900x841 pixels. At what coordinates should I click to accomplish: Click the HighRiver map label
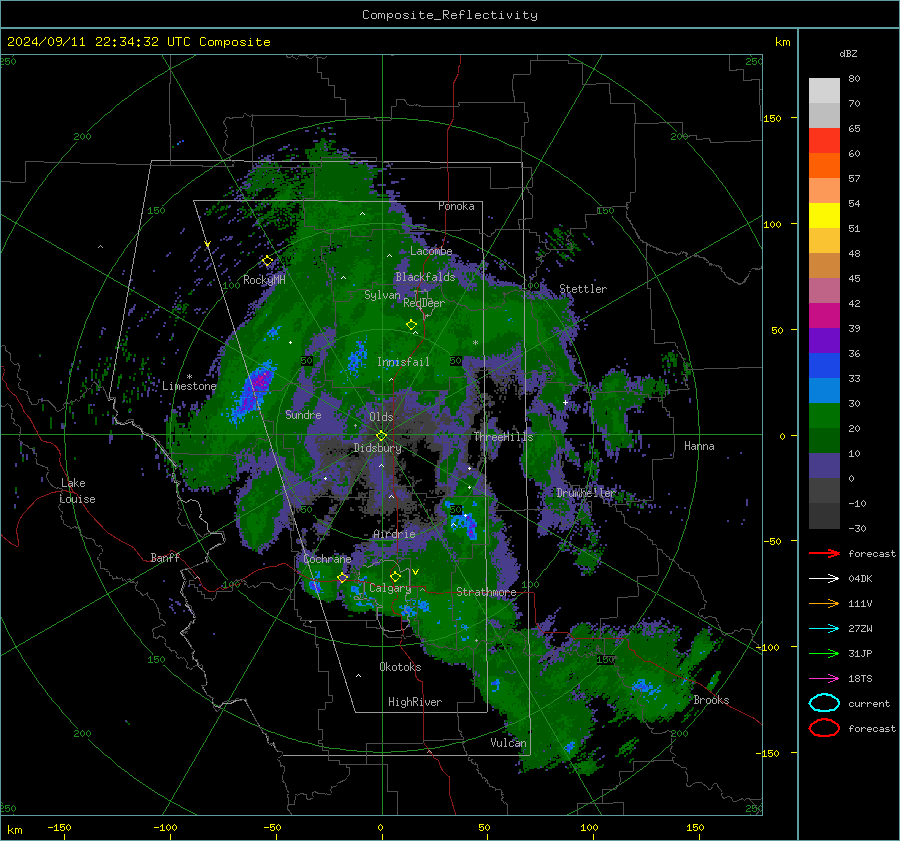point(415,702)
